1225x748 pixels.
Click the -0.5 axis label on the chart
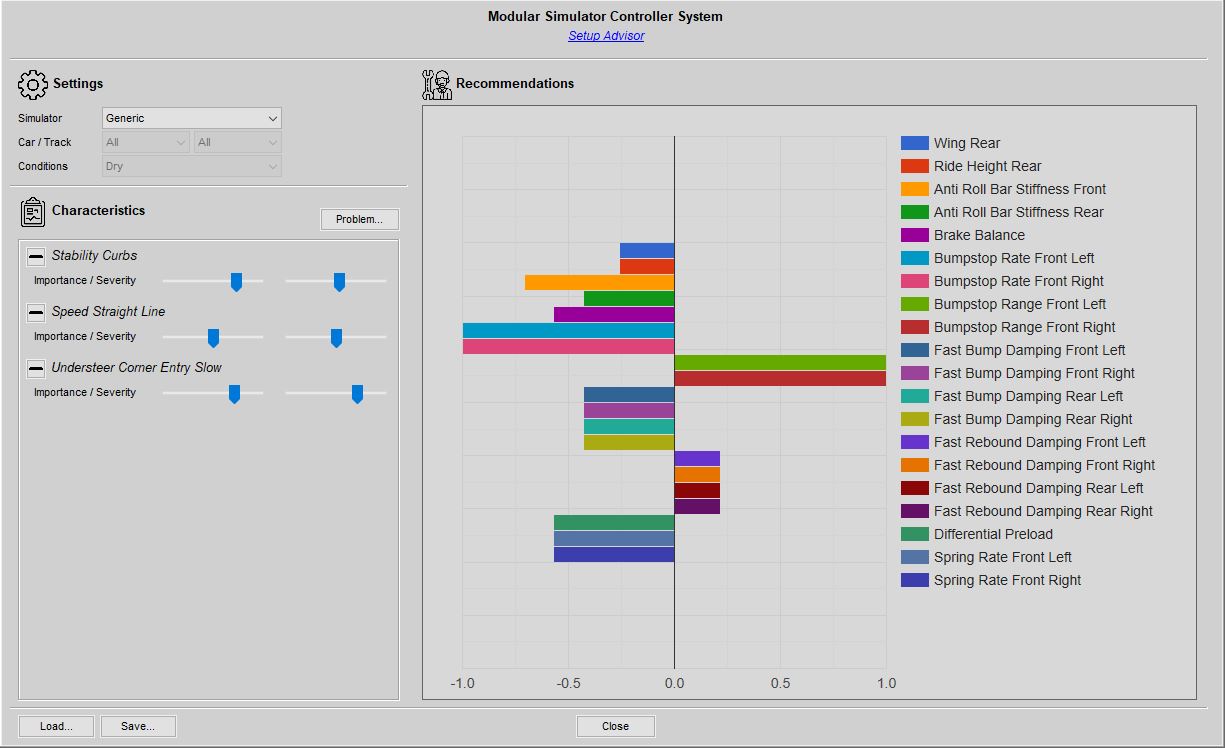568,684
